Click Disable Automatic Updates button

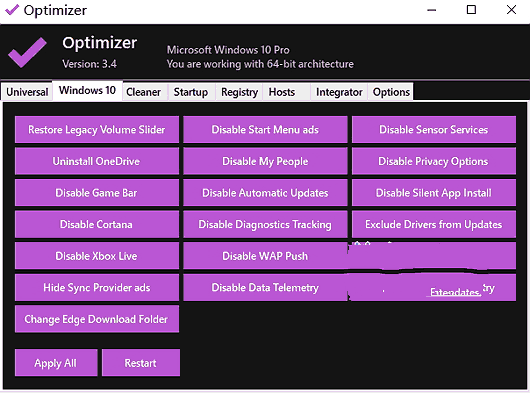click(x=265, y=193)
